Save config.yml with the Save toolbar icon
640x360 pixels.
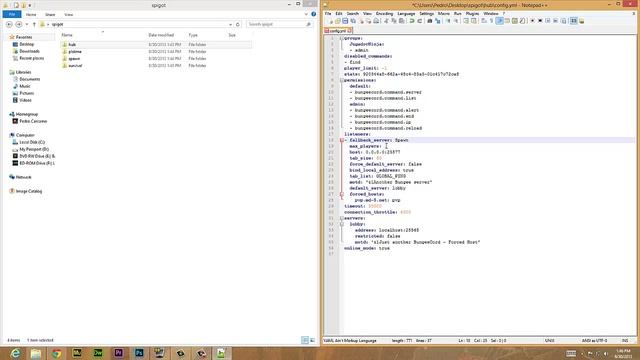pyautogui.click(x=345, y=21)
